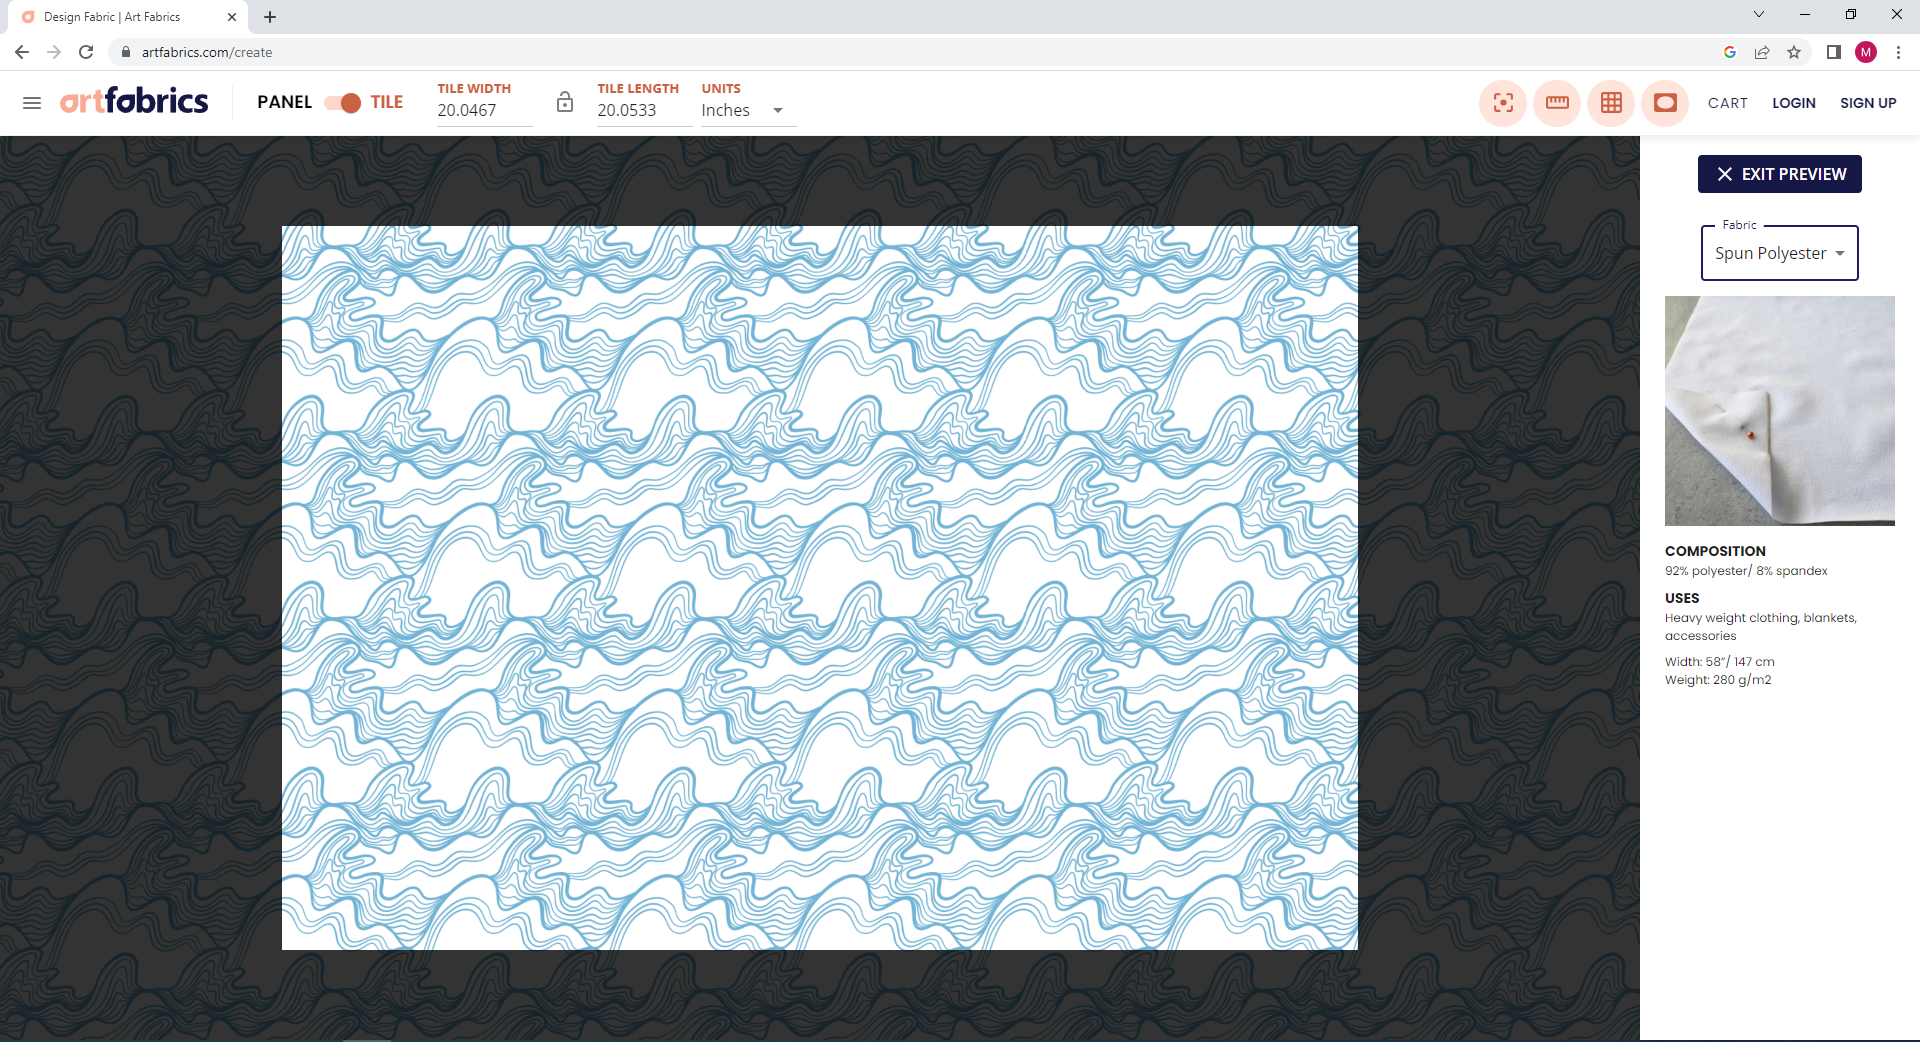Click the grid icon button
The image size is (1920, 1042).
pos(1611,103)
